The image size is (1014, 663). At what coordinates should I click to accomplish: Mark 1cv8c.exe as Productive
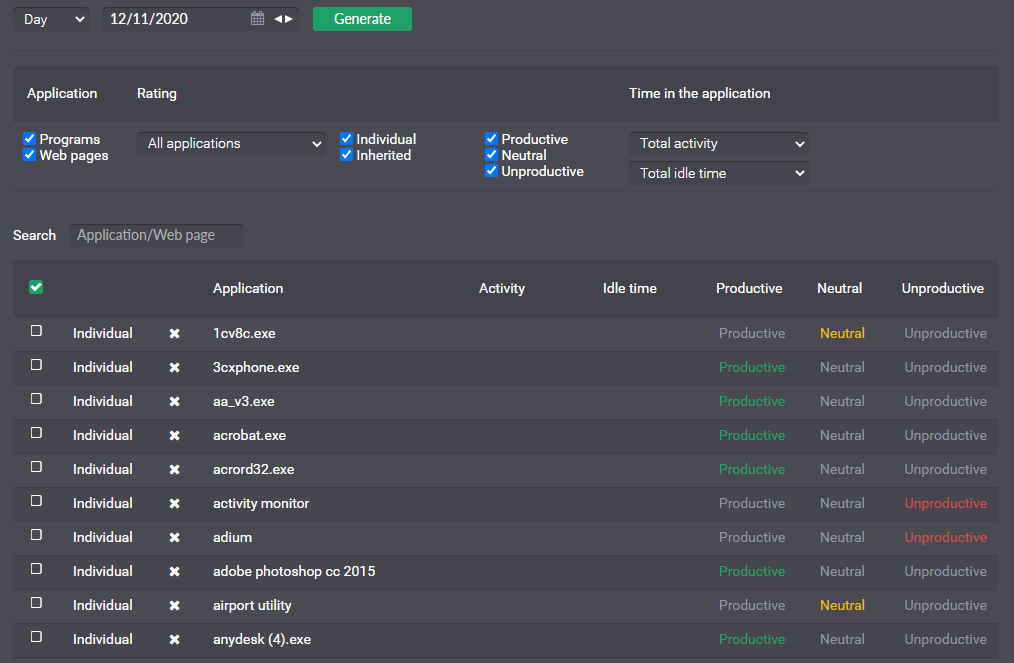(752, 334)
